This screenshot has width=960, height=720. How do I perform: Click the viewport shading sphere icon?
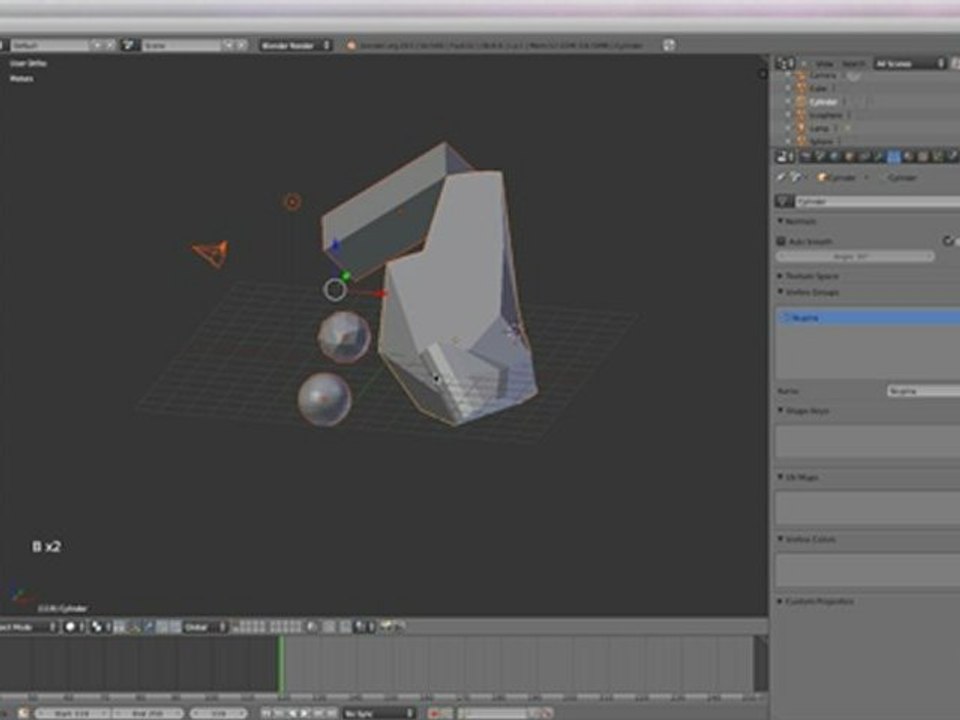pos(70,627)
